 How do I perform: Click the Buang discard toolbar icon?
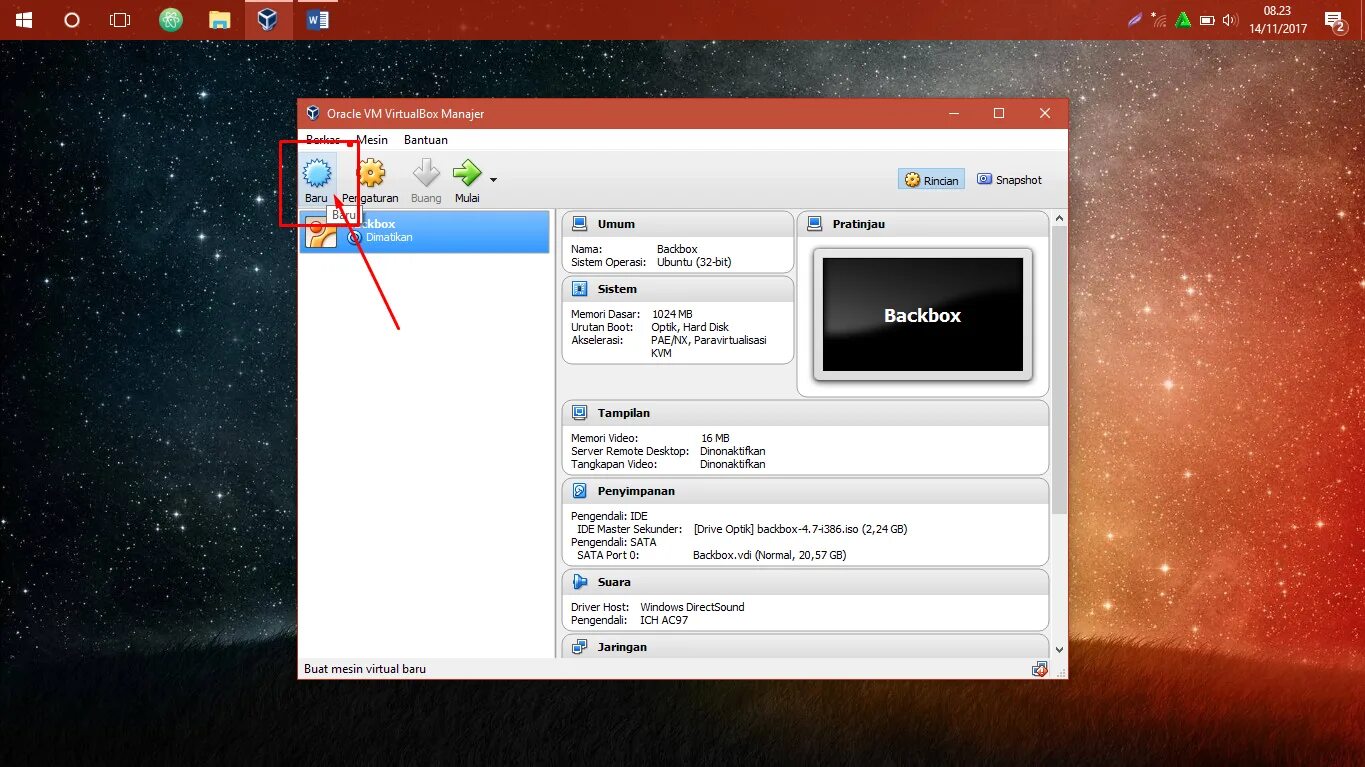[x=426, y=173]
